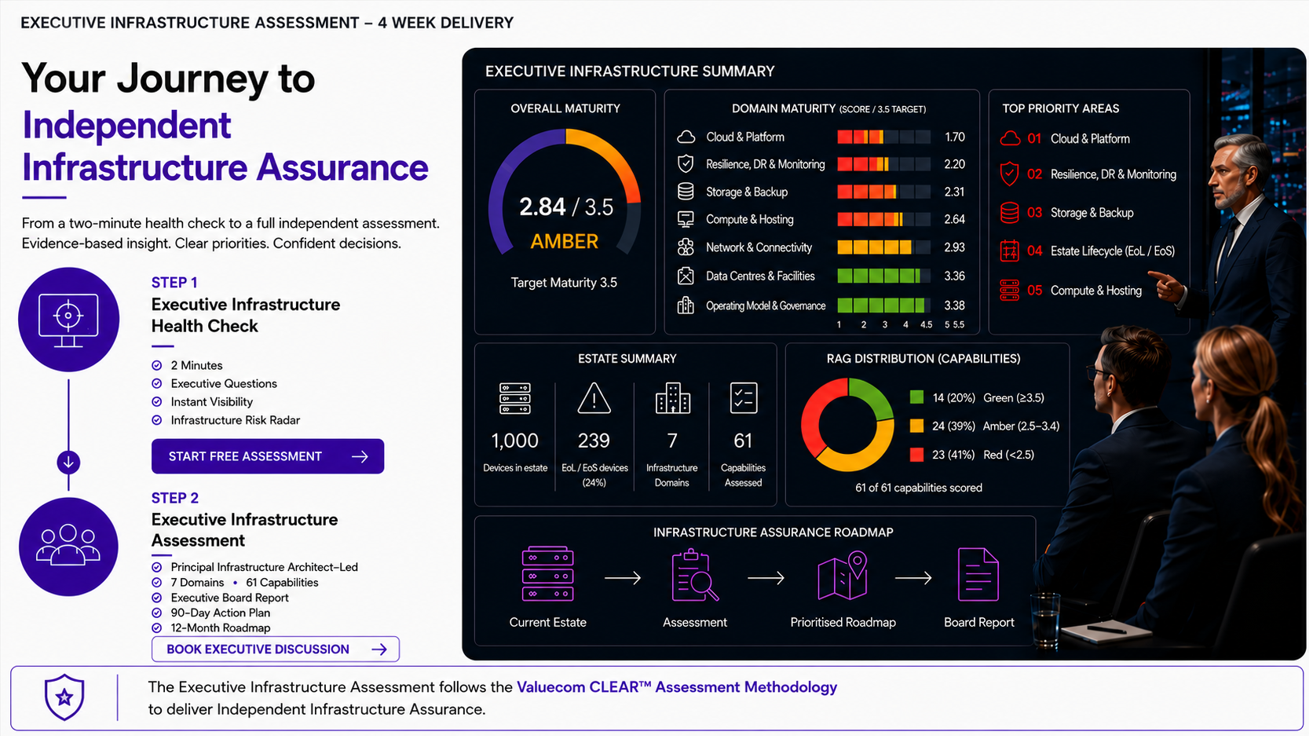Click the START FREE ASSESSMENT button
The height and width of the screenshot is (736, 1309).
tap(268, 456)
